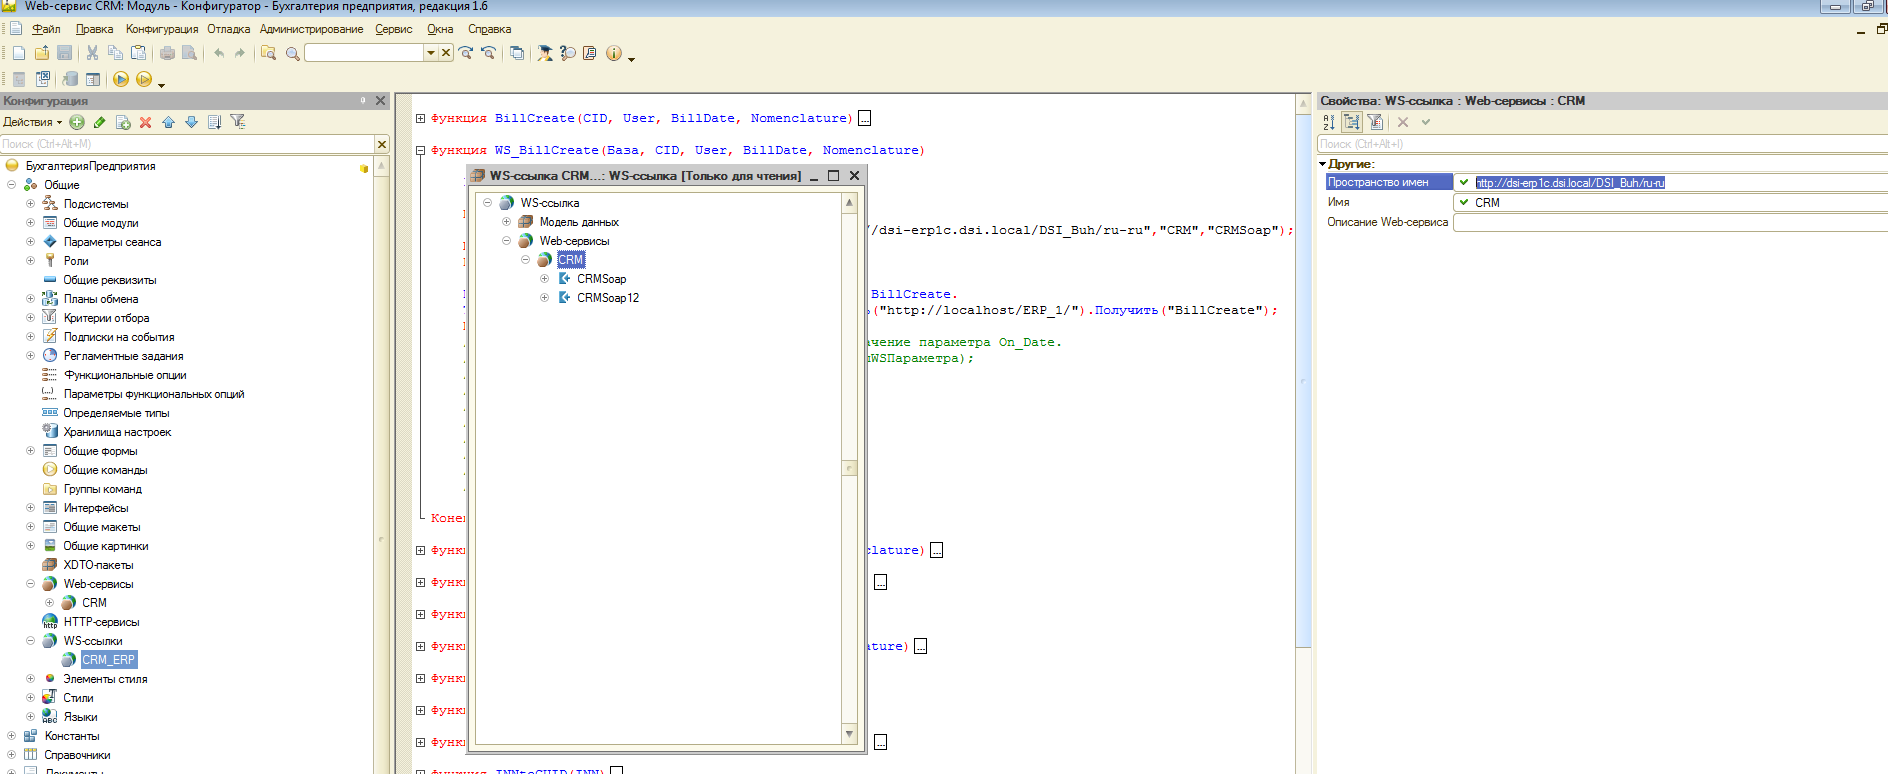This screenshot has width=1888, height=774.
Task: Click the Undo arrow icon
Action: [x=218, y=53]
